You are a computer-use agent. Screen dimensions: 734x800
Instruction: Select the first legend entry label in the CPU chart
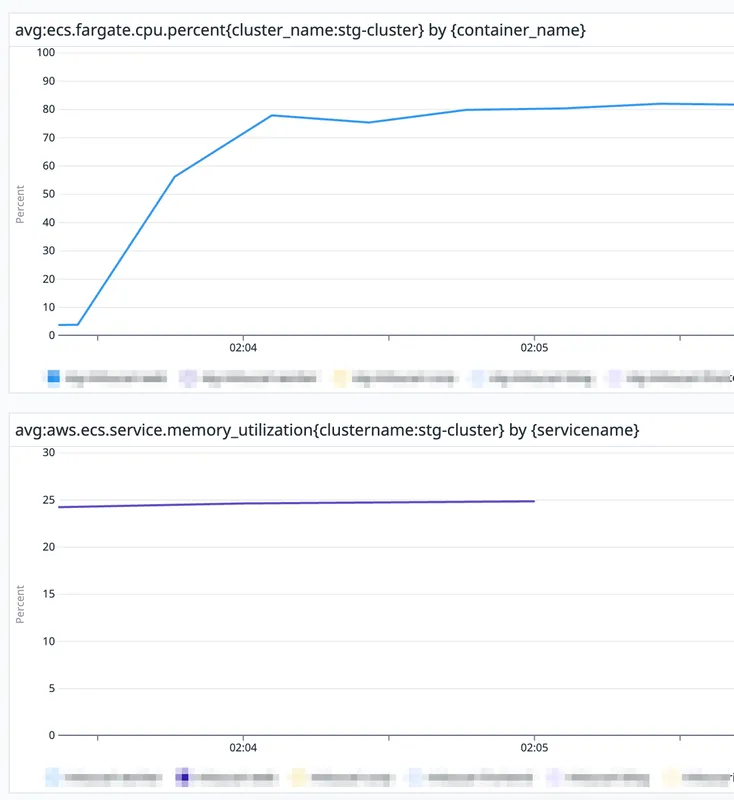115,378
